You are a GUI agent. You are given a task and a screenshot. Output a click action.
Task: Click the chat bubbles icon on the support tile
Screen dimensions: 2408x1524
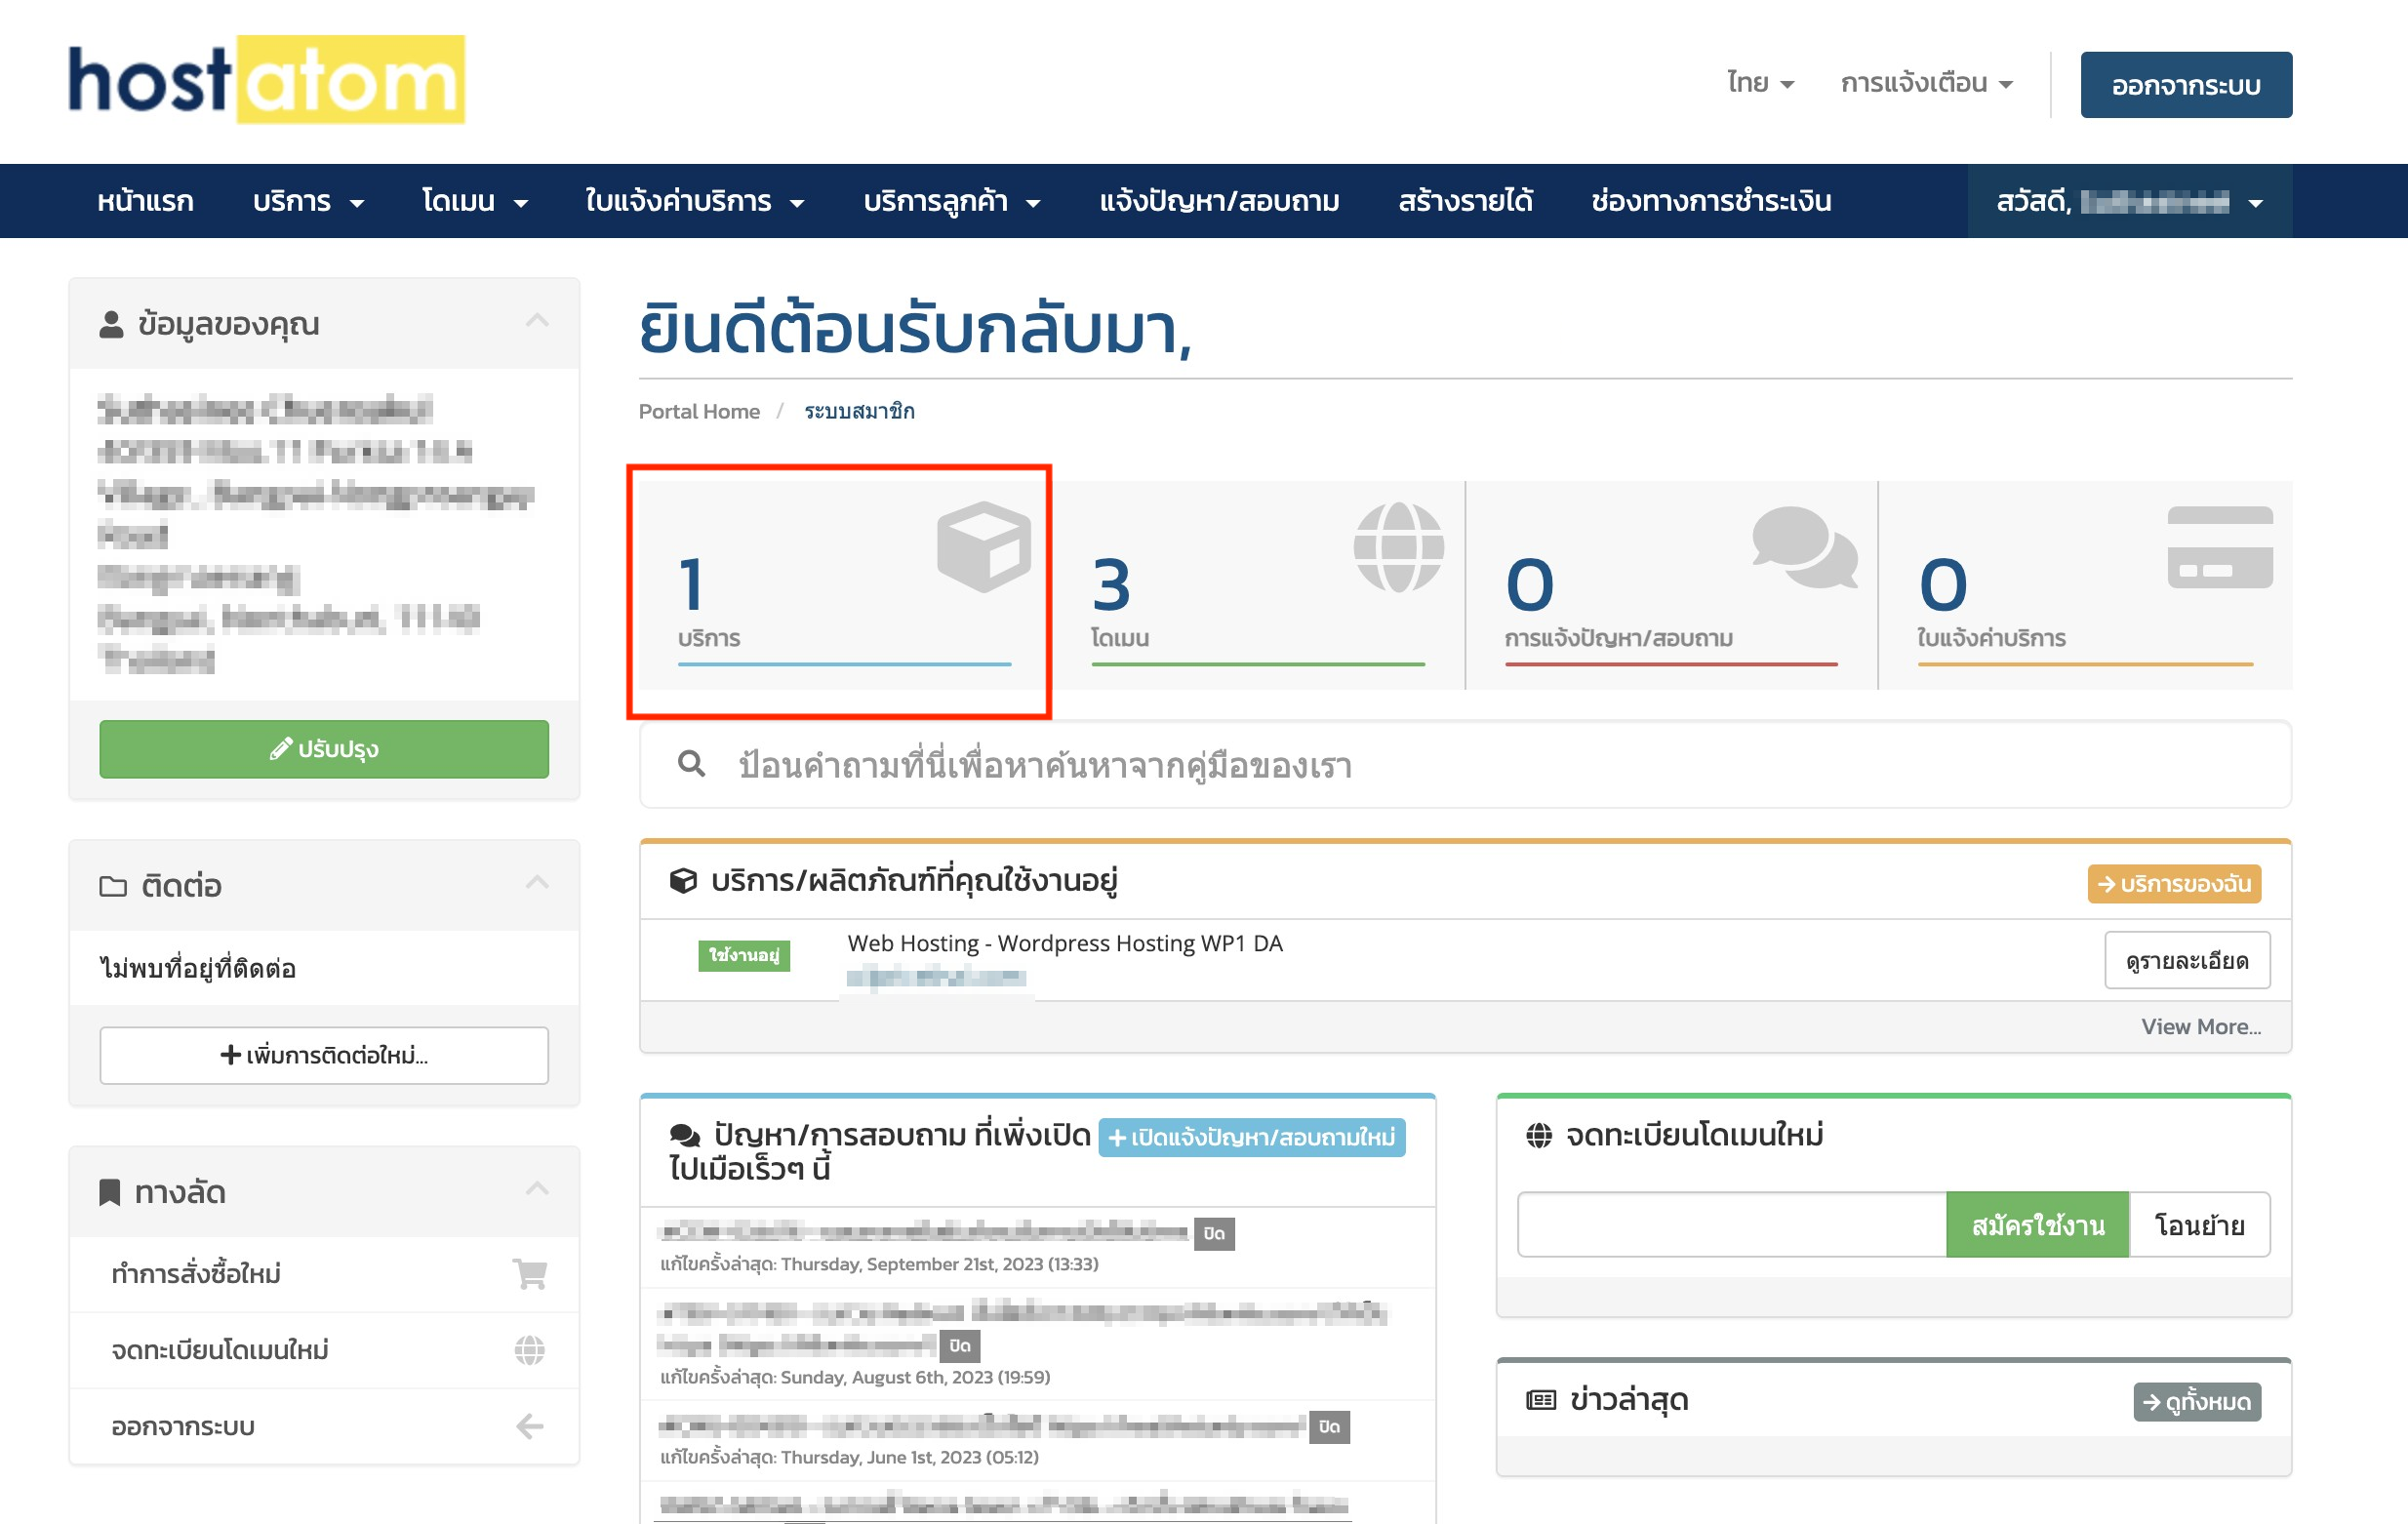[1805, 546]
